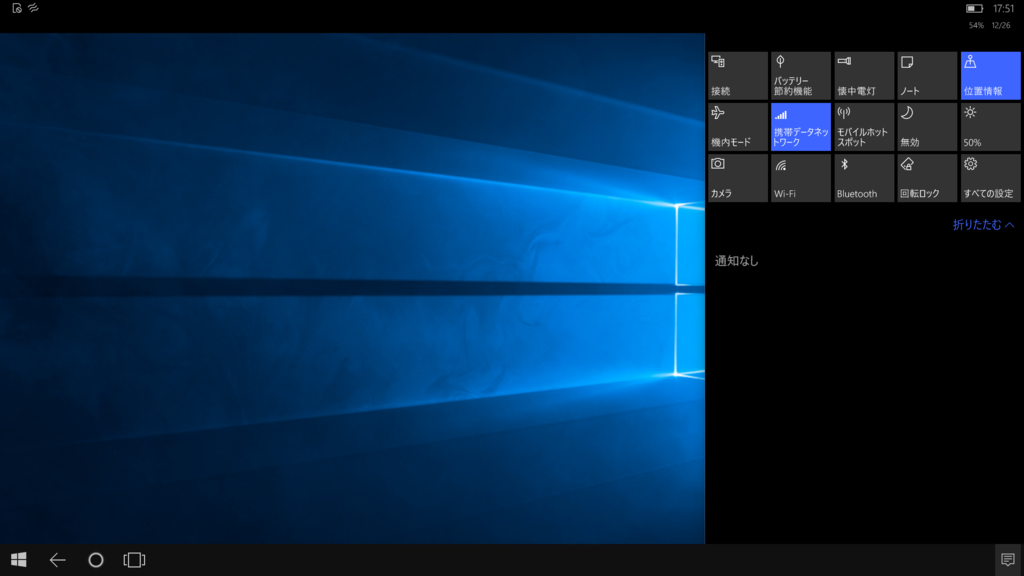
Task: Open Task View in the taskbar
Action: pos(134,560)
